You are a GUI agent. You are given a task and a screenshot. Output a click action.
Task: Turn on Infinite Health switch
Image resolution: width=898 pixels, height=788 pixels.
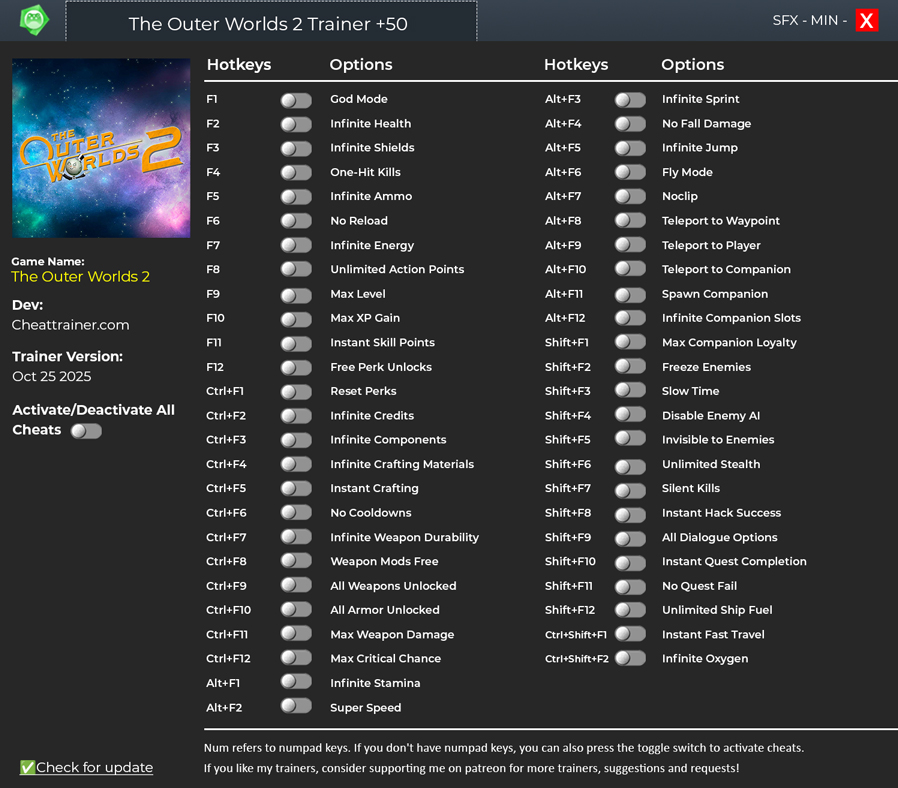(x=296, y=124)
